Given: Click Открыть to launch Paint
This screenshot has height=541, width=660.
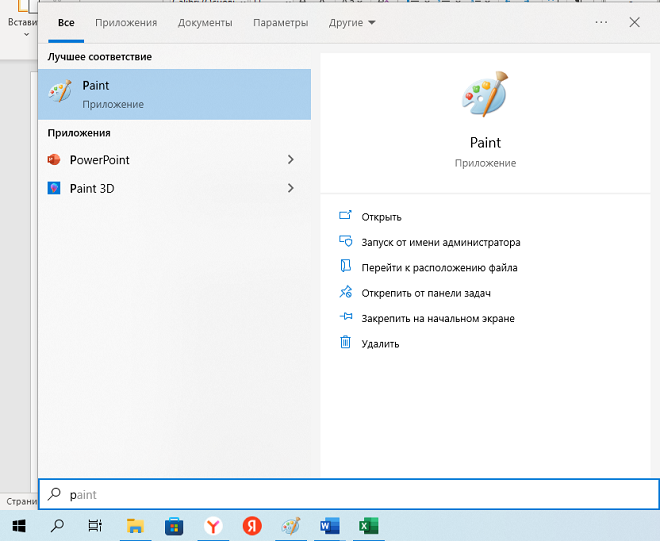Looking at the screenshot, I should (381, 217).
